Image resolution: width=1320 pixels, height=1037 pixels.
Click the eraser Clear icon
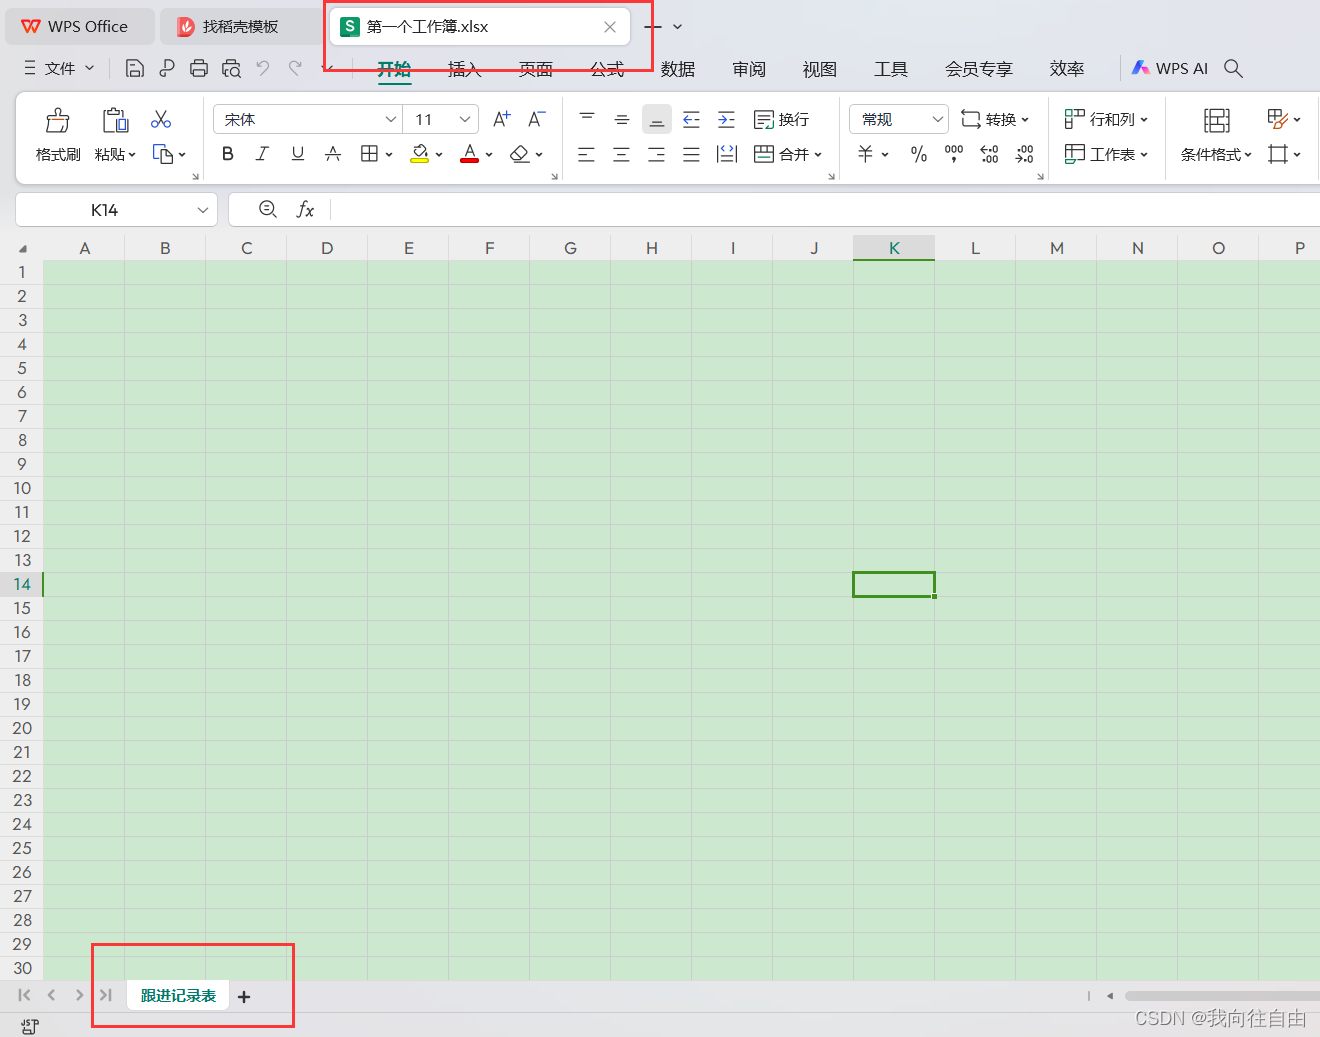point(519,154)
